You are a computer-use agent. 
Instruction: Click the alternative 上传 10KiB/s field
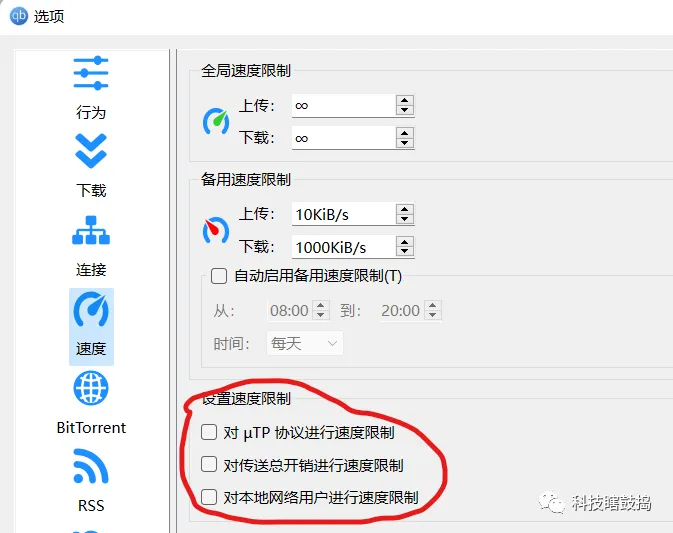[x=344, y=214]
